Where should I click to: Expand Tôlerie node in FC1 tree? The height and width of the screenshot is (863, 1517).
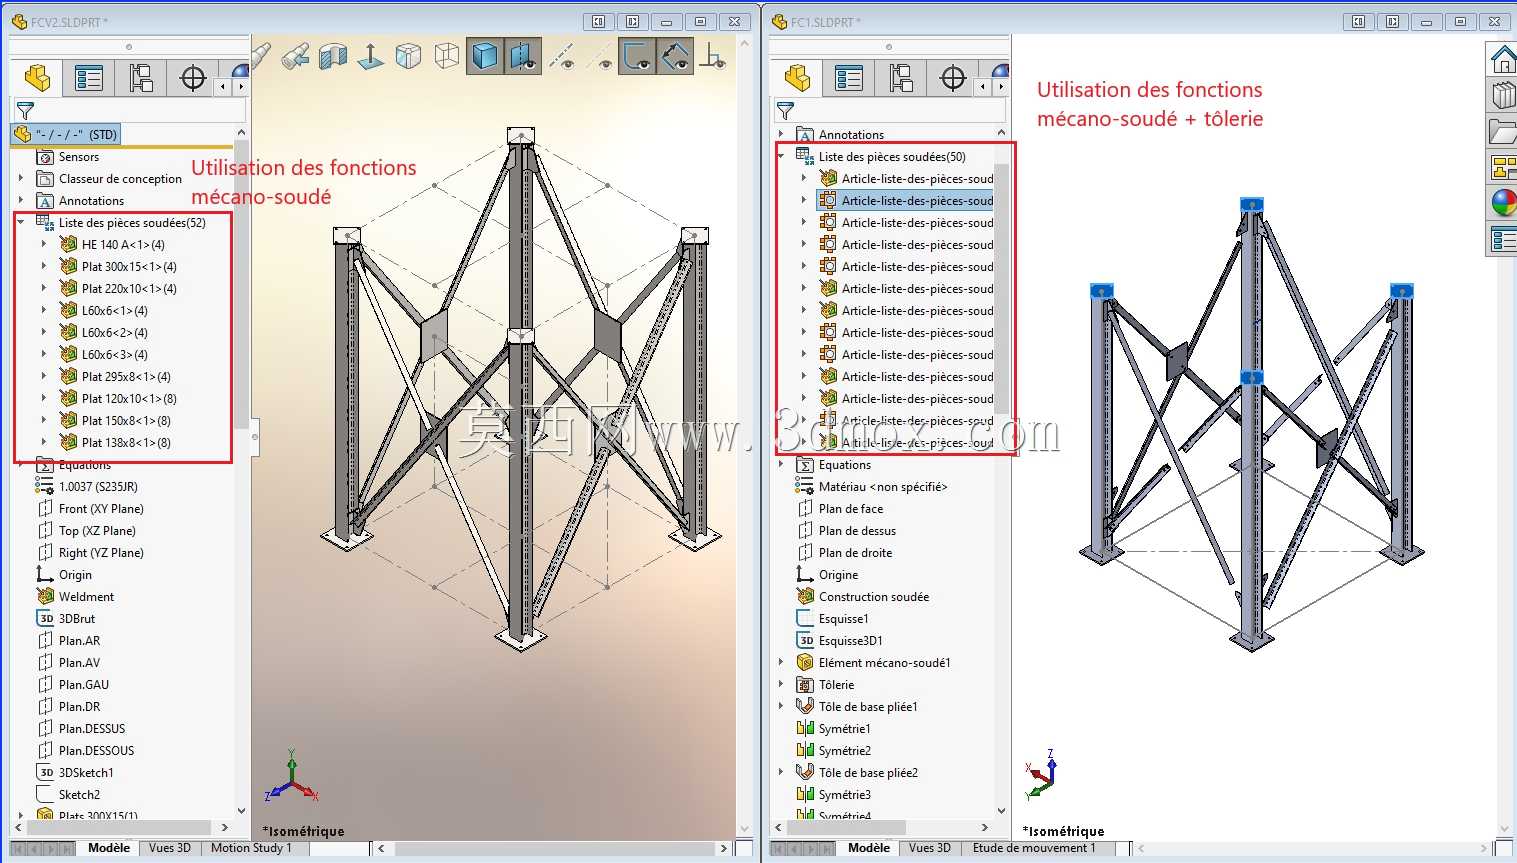tap(781, 684)
